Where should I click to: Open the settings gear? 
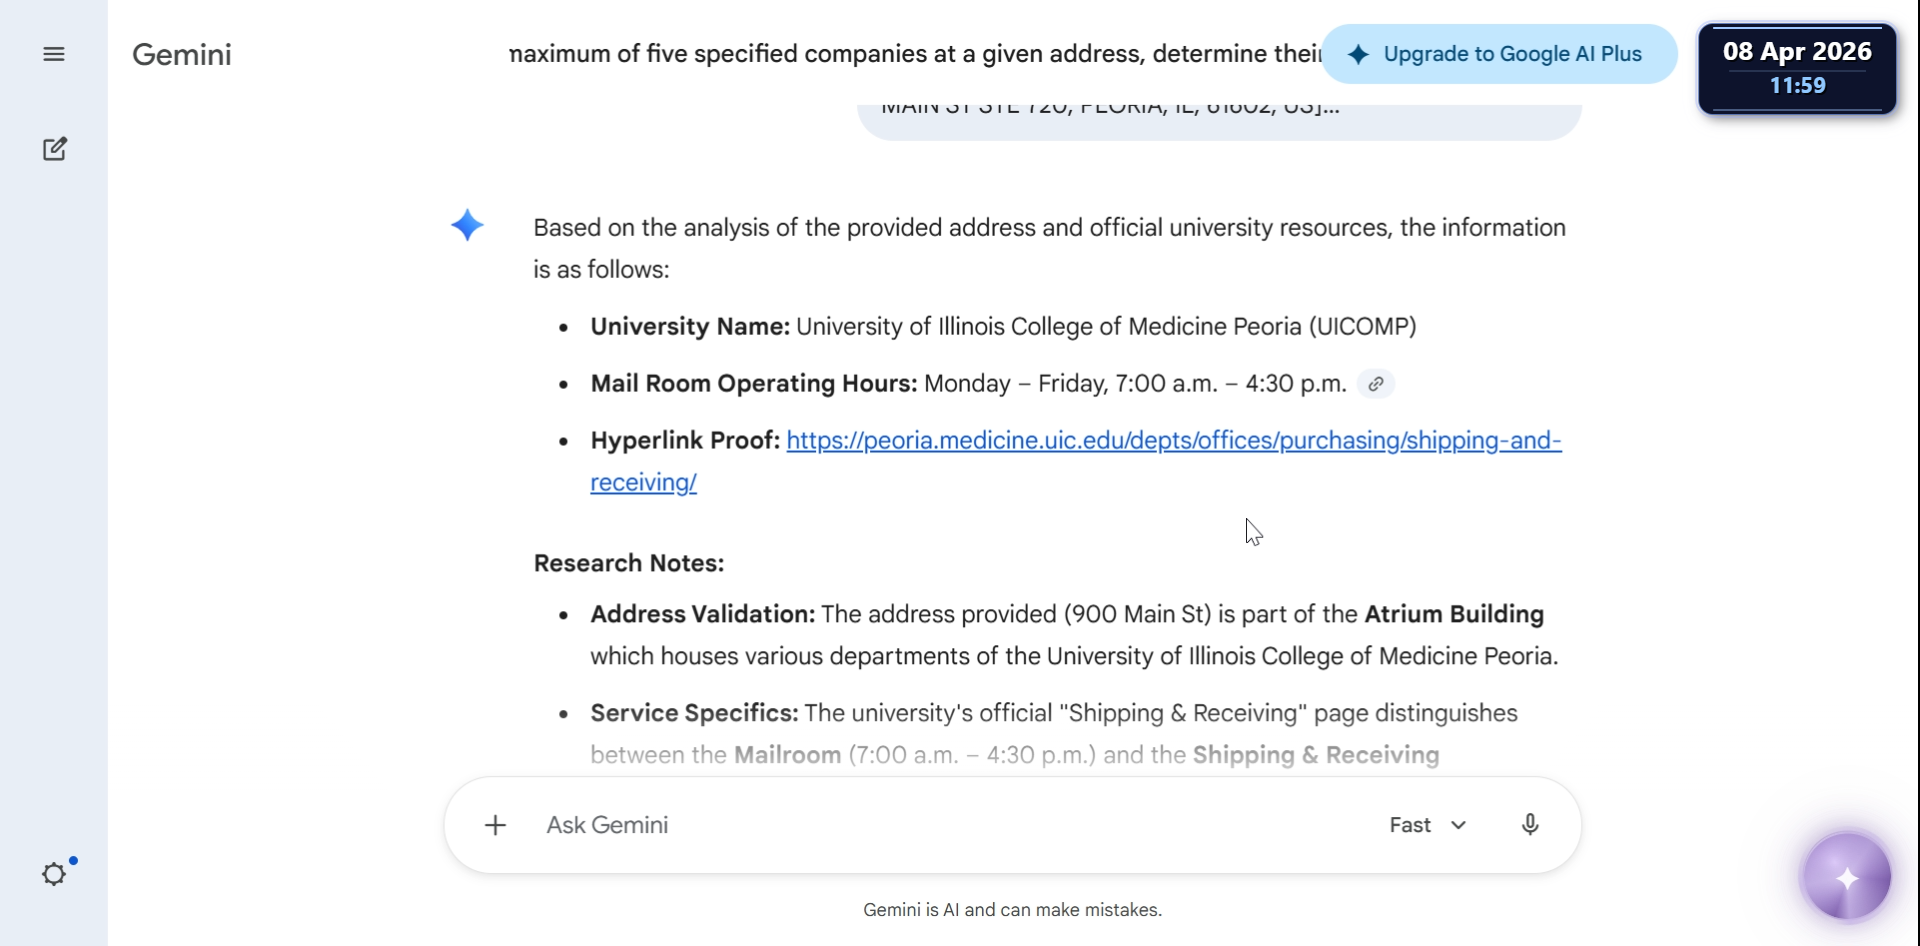tap(54, 874)
